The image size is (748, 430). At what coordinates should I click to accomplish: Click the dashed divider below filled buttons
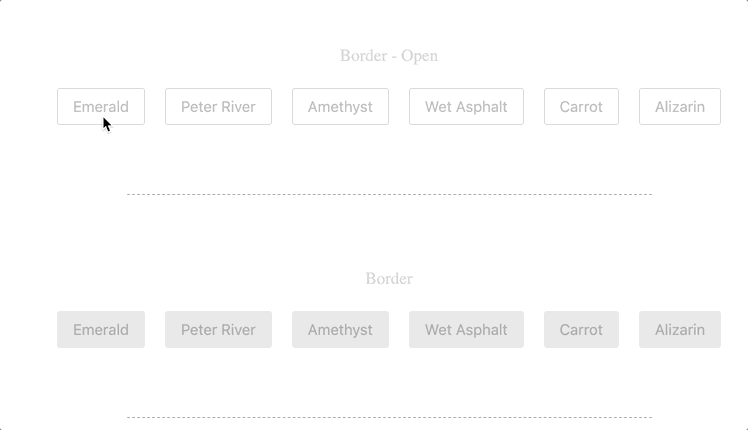click(388, 417)
